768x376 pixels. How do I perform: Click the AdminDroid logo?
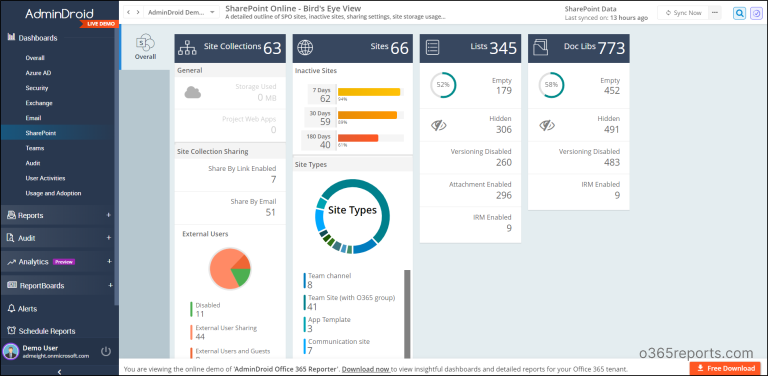(x=59, y=13)
